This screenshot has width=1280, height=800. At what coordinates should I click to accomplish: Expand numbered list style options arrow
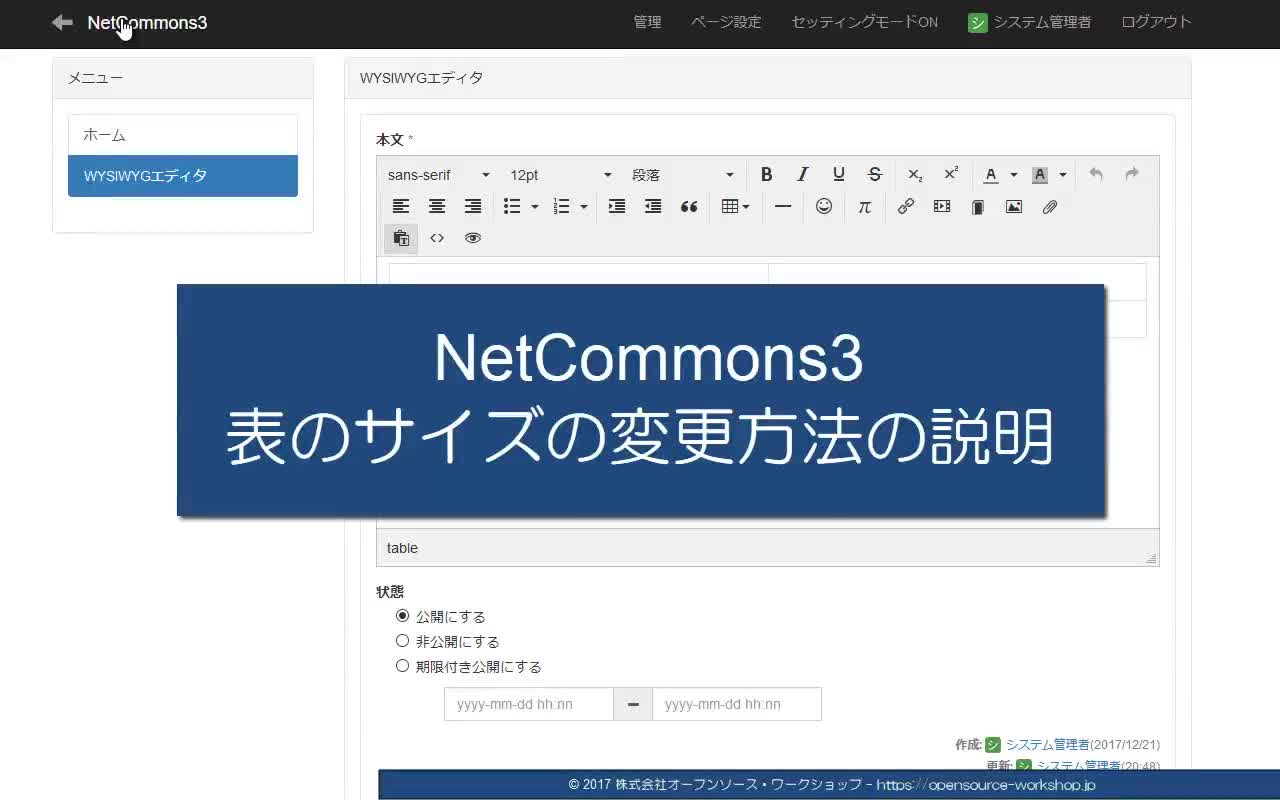tap(583, 207)
